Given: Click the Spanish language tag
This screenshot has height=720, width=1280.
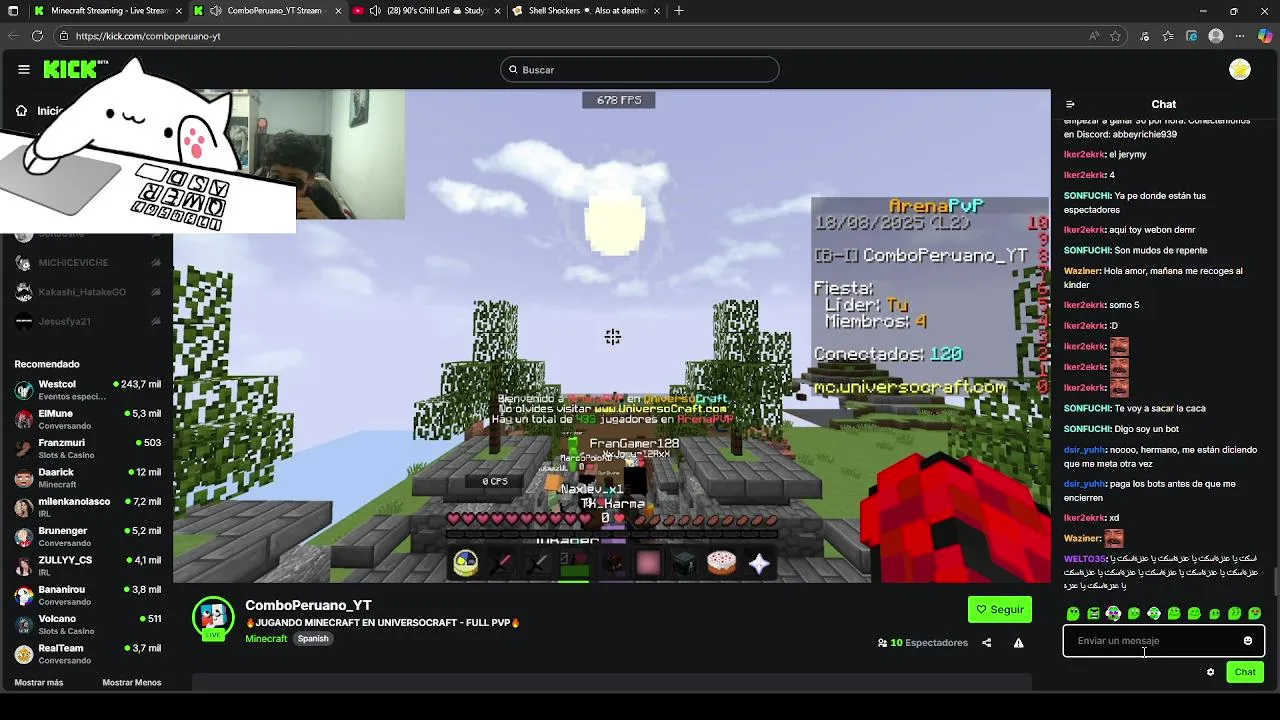Looking at the screenshot, I should coord(313,639).
